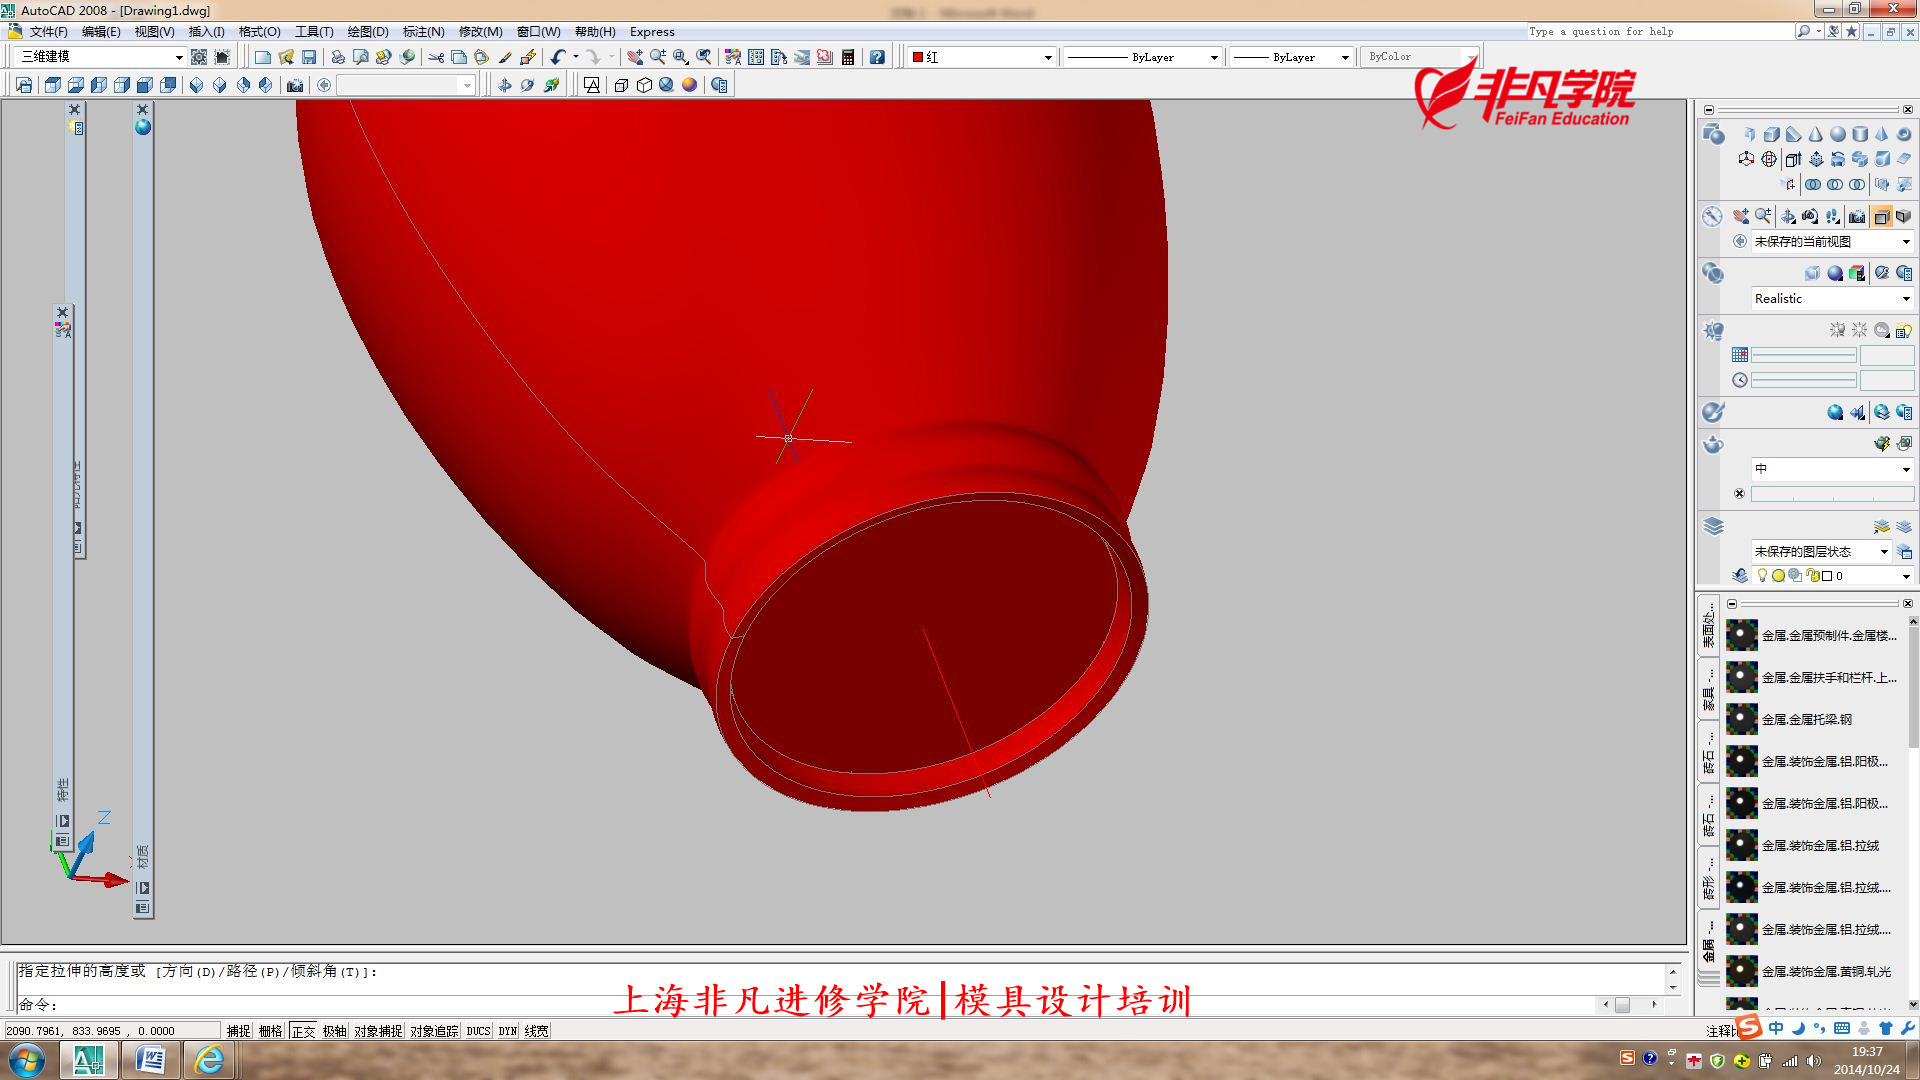Open the 视图(V) menu
1920x1080 pixels.
pos(154,32)
